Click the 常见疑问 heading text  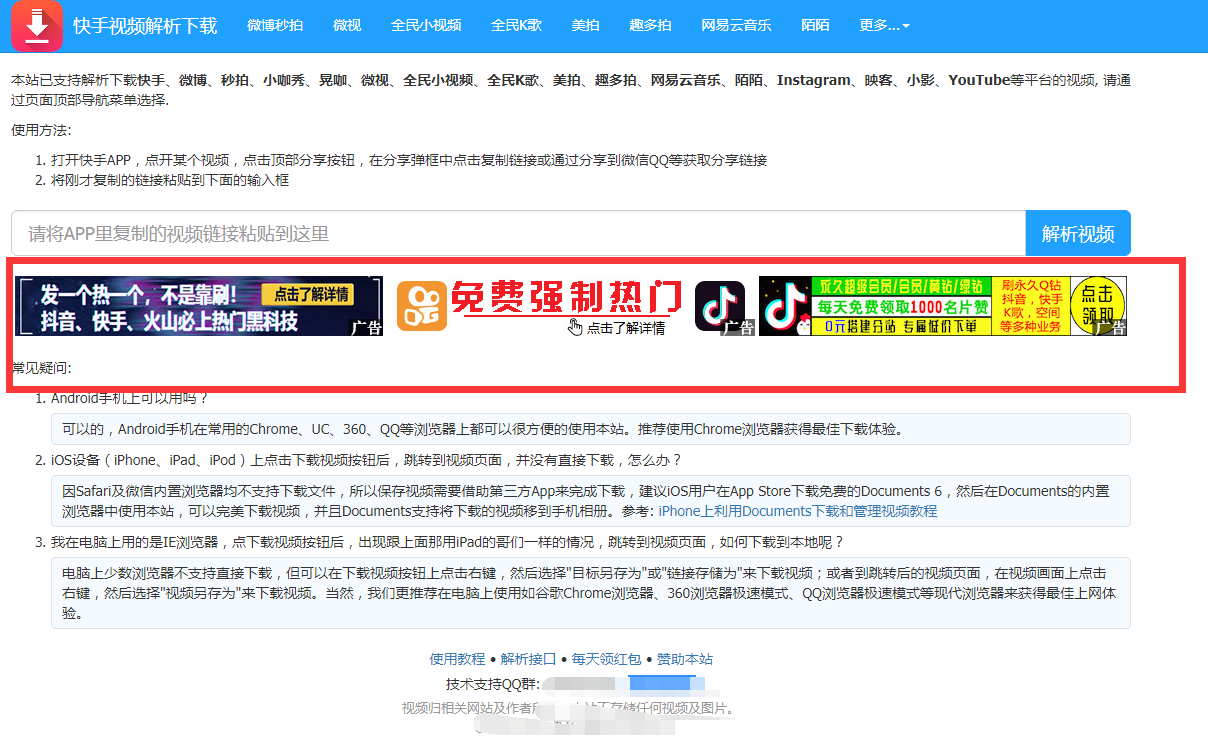point(41,368)
